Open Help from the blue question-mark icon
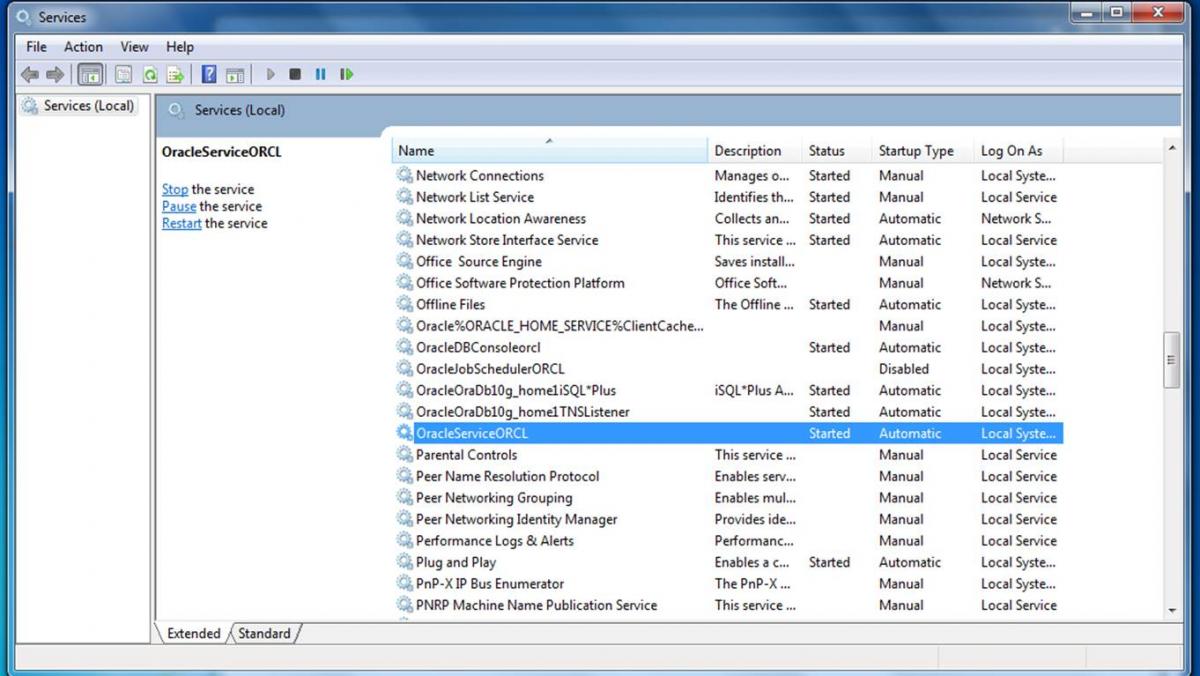Screen dimensions: 1200x676 pyautogui.click(x=209, y=74)
